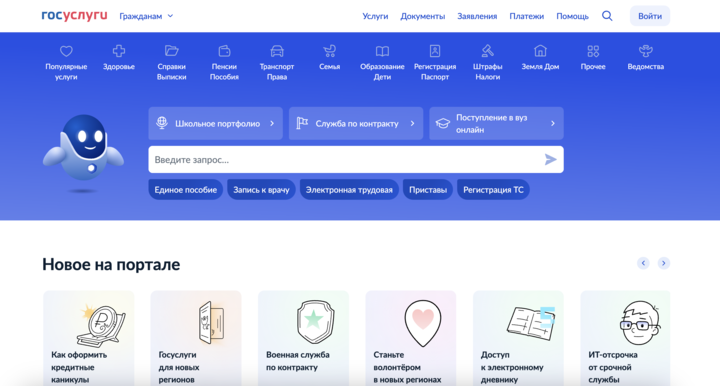Expand the Гражданам audience dropdown
The image size is (720, 386).
pyautogui.click(x=146, y=16)
